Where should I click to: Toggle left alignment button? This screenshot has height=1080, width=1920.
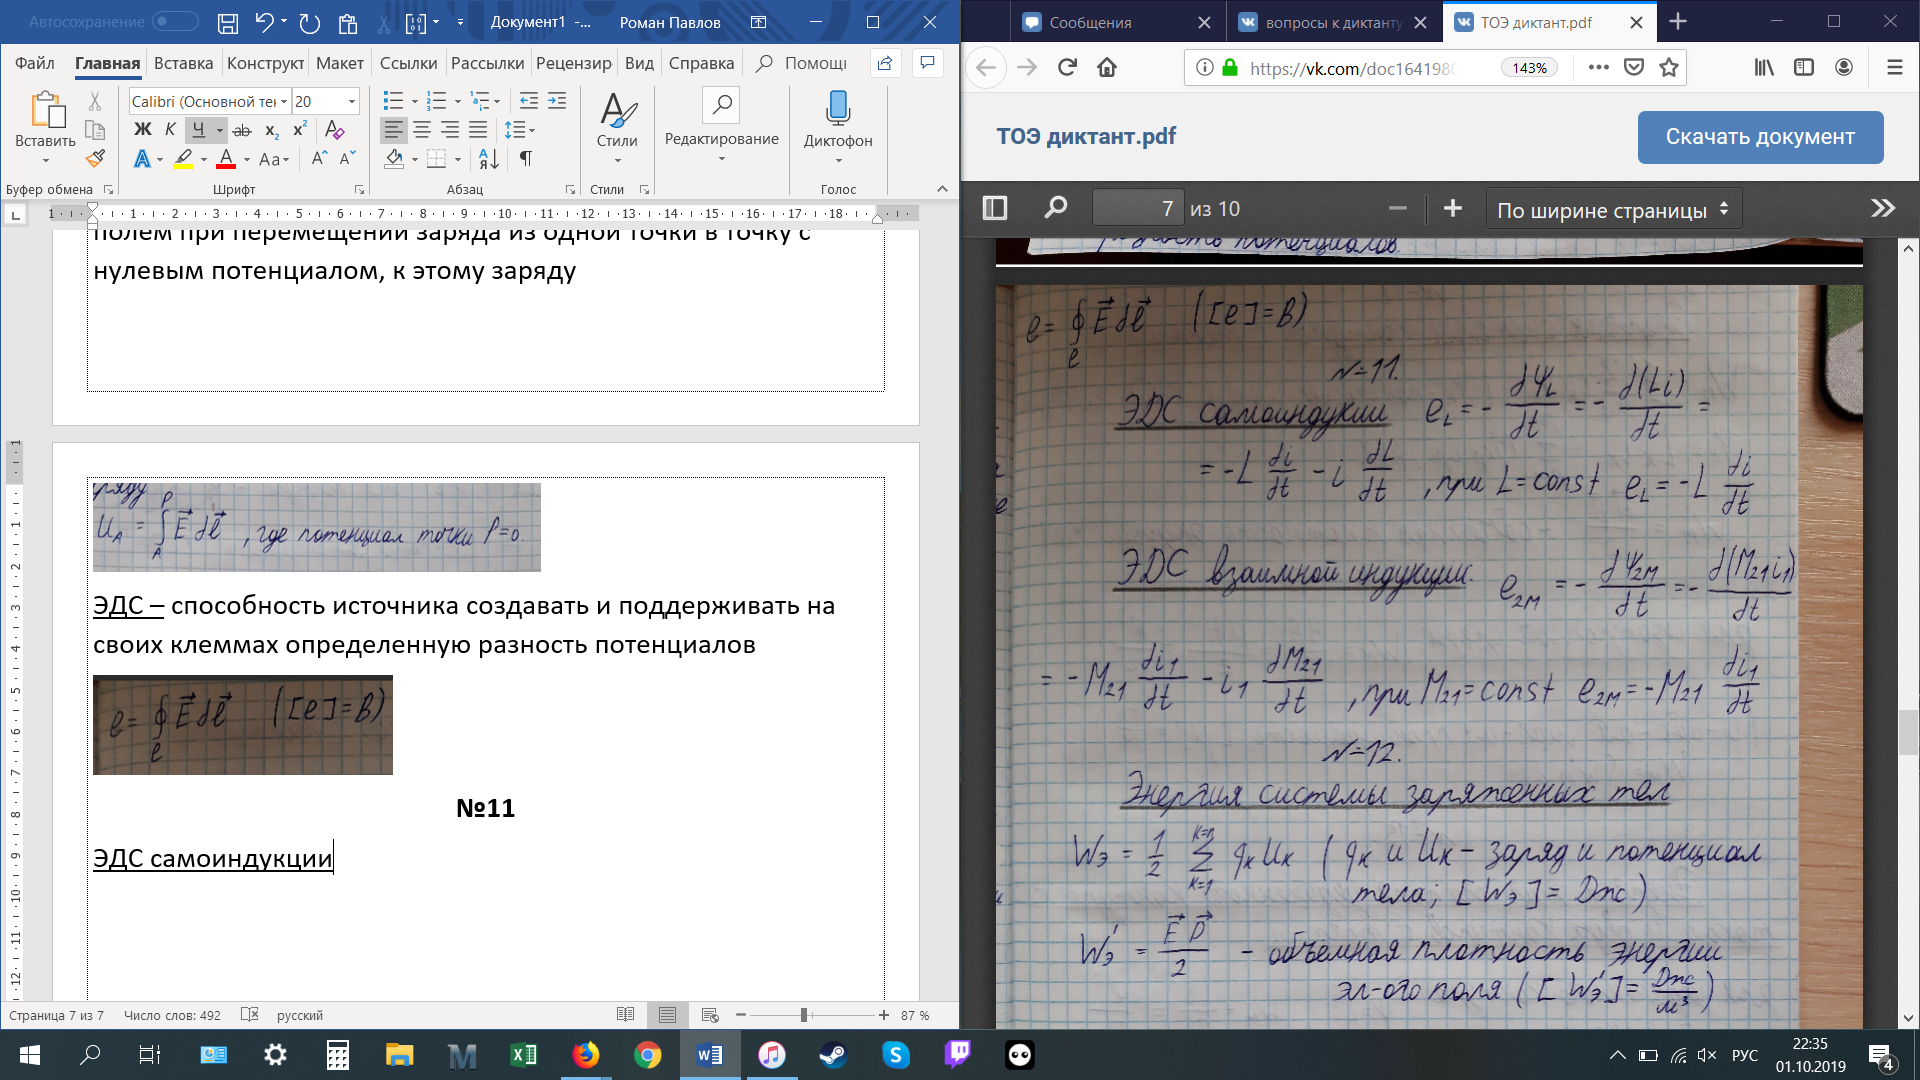[x=394, y=130]
